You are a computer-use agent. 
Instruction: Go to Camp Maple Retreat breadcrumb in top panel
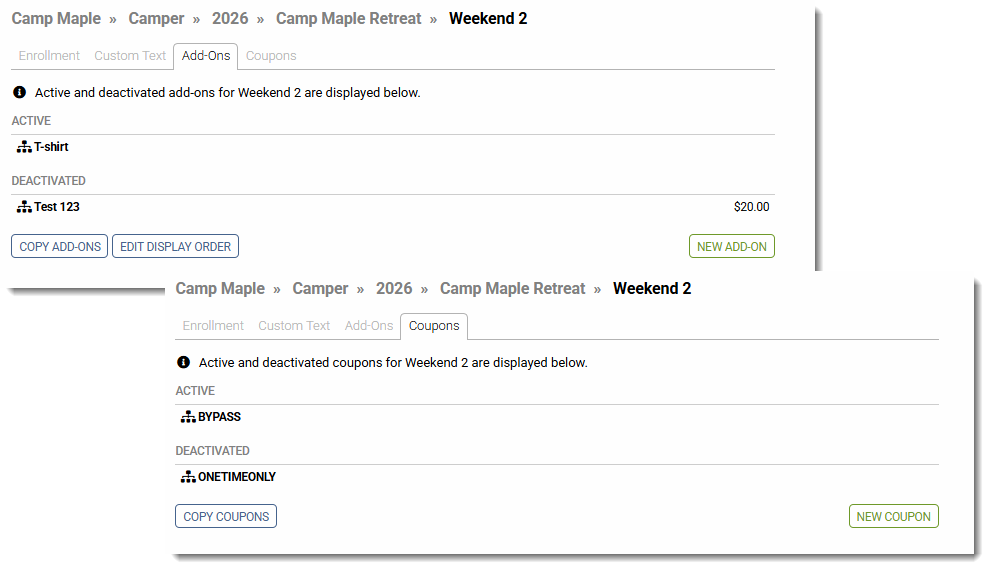tap(348, 18)
